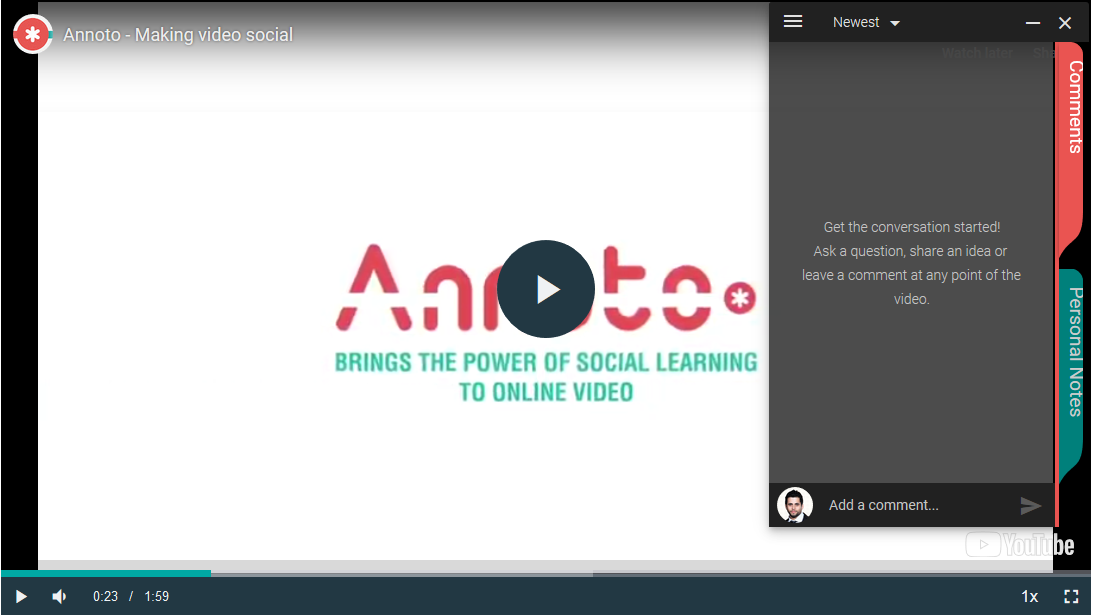Seek along the video progress bar
This screenshot has width=1094, height=615.
point(547,573)
